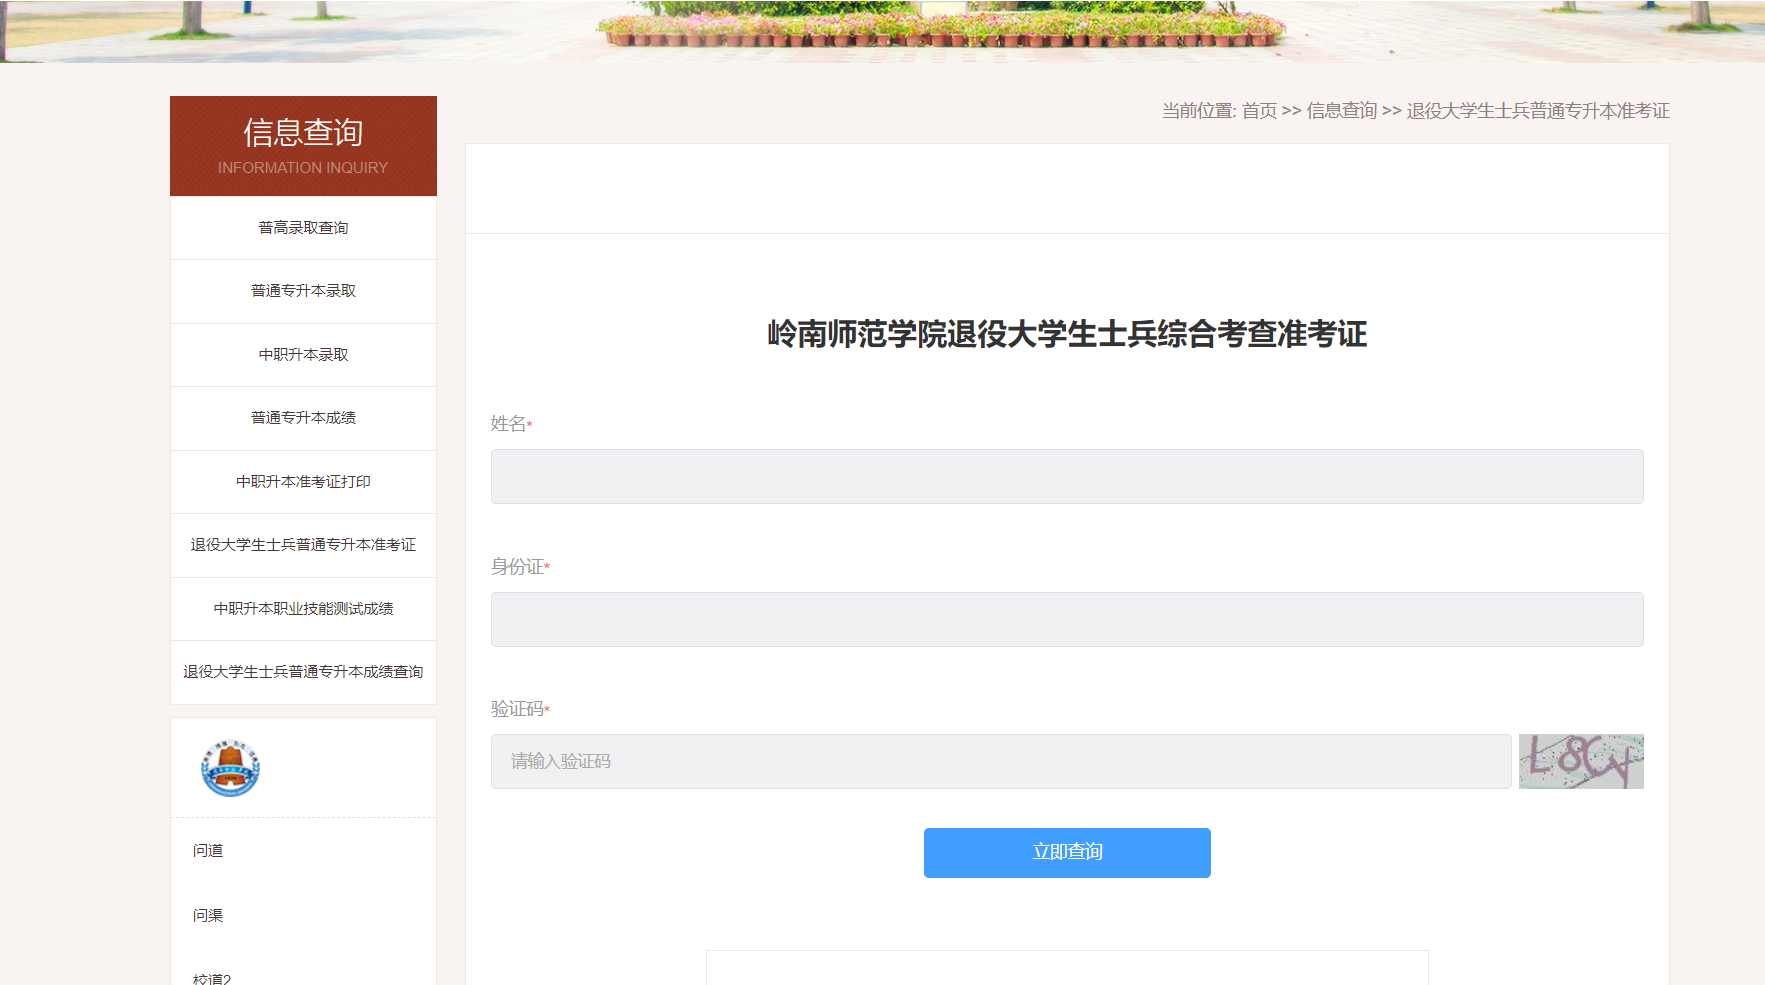Focus the 身份证 input field
Screen dimensions: 1765x985
(x=1067, y=619)
